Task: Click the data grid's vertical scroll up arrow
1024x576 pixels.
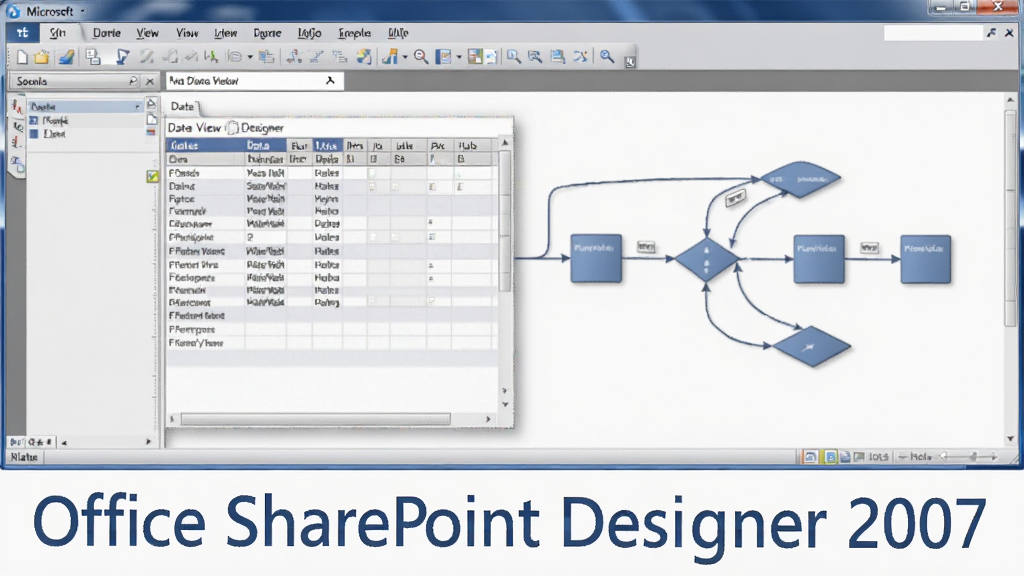Action: [504, 142]
